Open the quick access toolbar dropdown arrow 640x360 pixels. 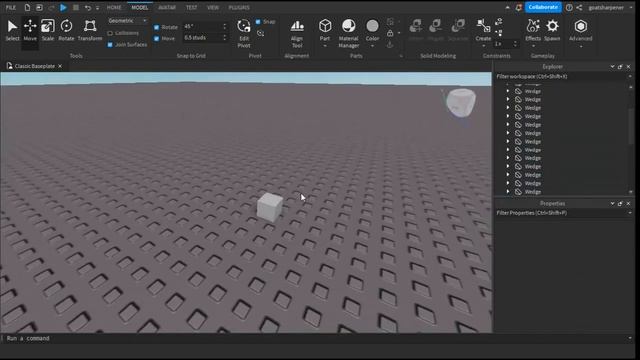click(98, 8)
